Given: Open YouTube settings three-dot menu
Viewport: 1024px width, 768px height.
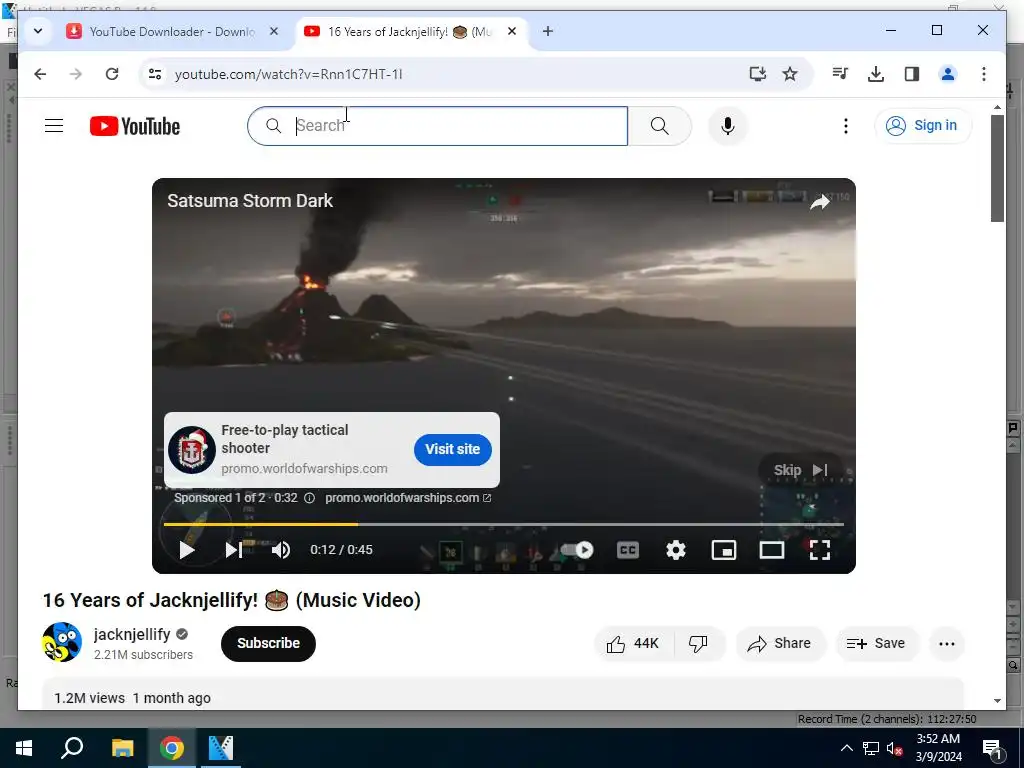Looking at the screenshot, I should (x=846, y=126).
